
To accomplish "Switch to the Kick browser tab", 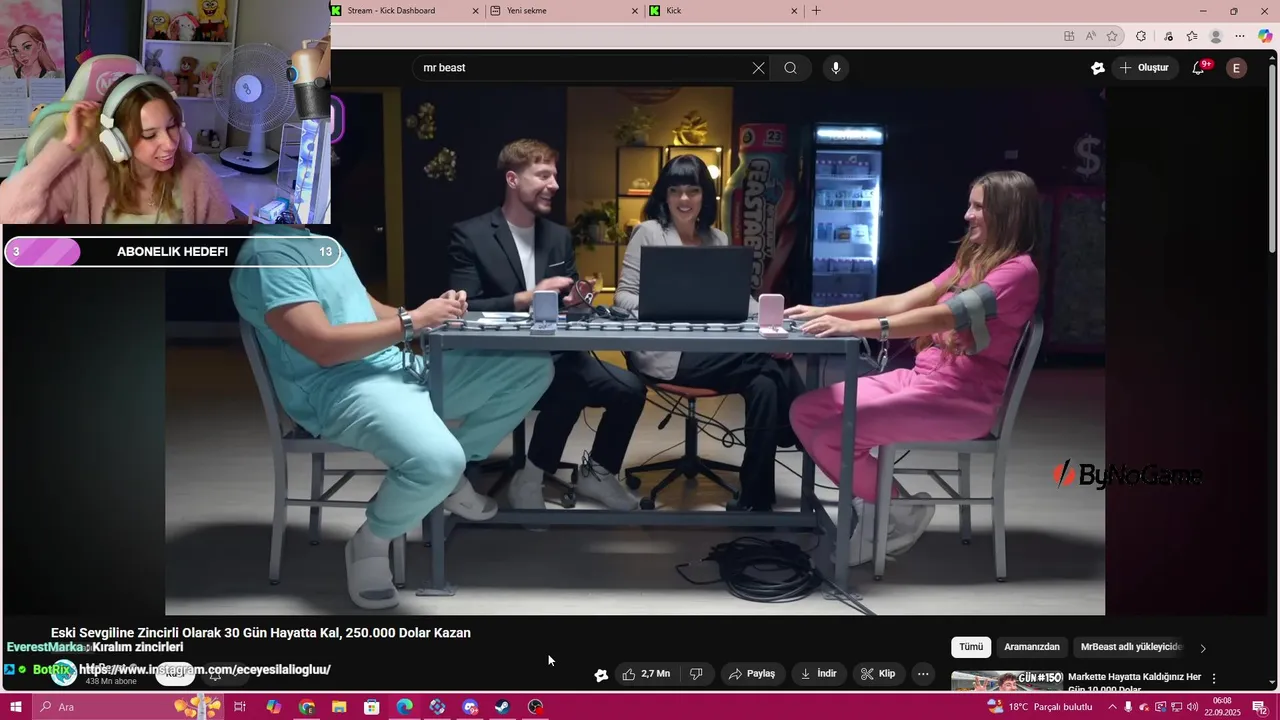I will pos(720,11).
